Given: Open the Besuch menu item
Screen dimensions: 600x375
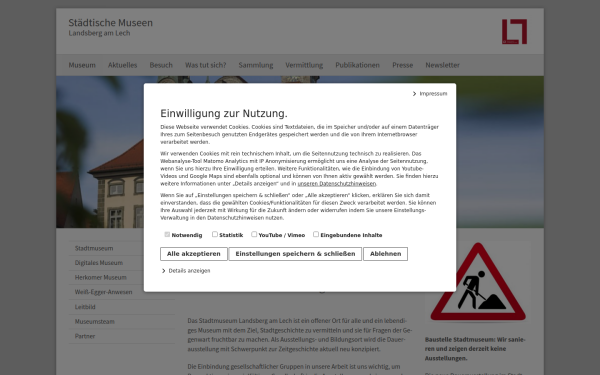Looking at the screenshot, I should tap(161, 65).
